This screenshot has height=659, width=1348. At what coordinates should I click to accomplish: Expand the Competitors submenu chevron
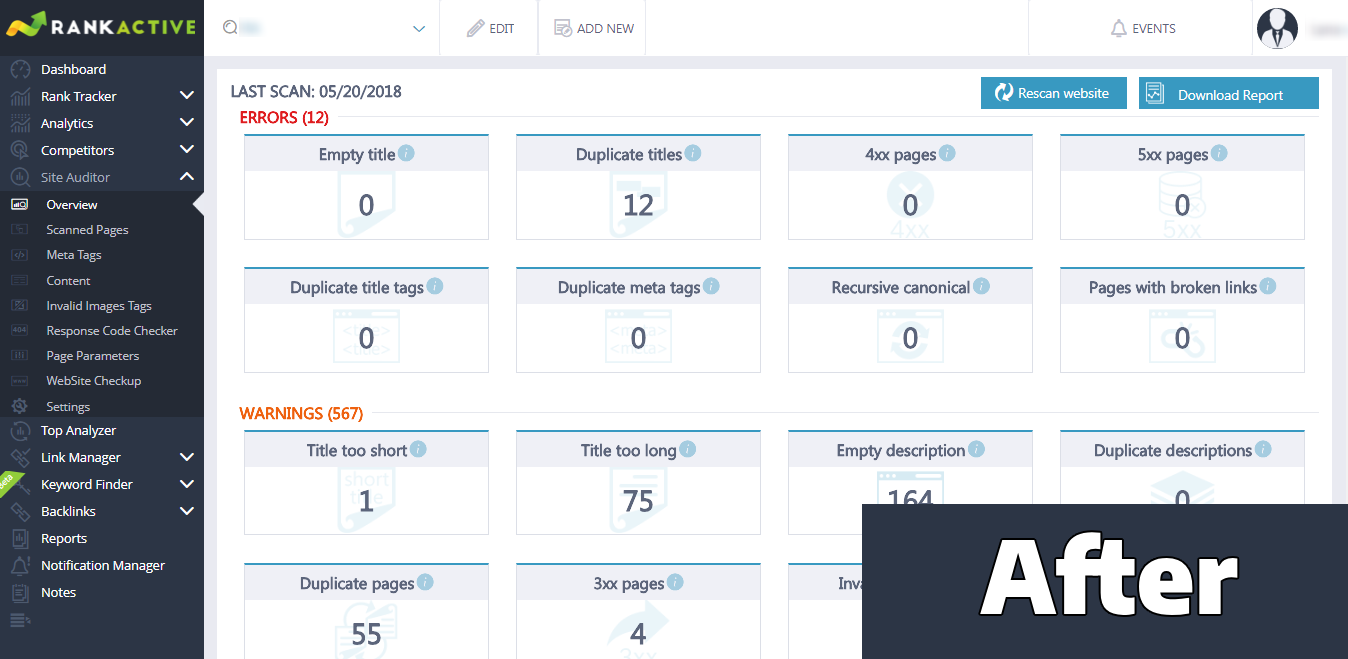[186, 150]
